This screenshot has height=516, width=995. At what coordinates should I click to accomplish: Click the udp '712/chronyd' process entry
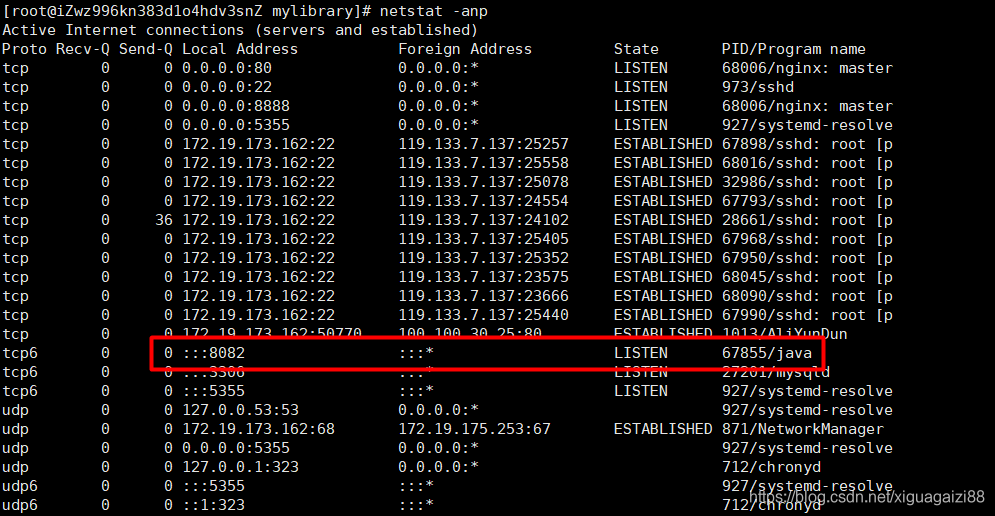[x=771, y=467]
